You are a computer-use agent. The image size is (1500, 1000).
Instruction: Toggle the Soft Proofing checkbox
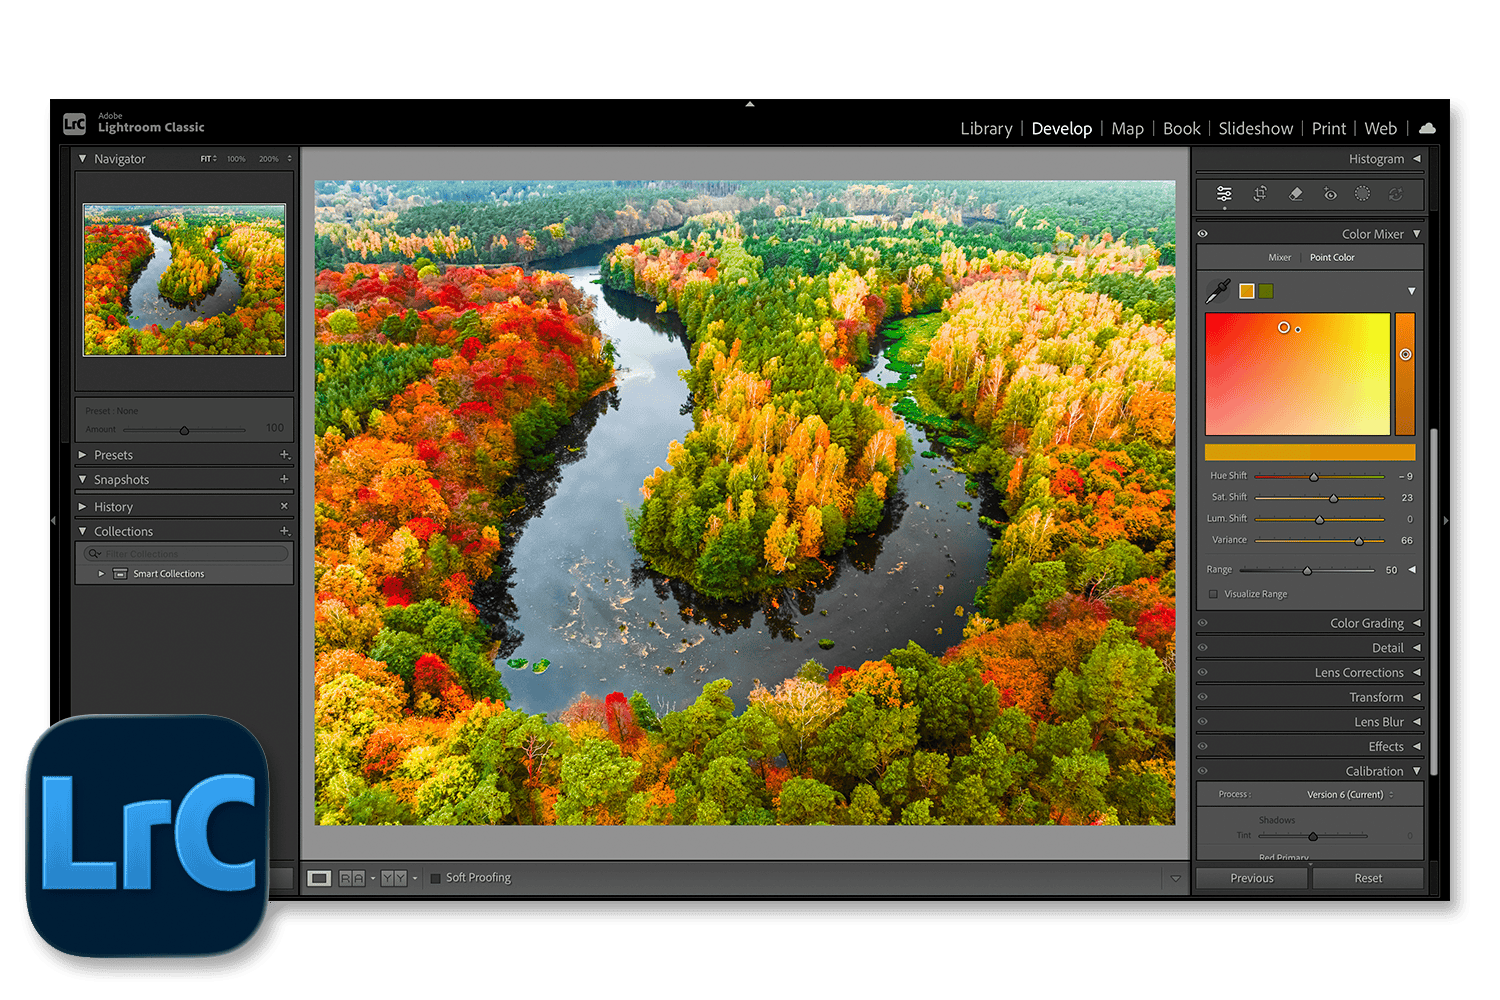click(x=435, y=878)
